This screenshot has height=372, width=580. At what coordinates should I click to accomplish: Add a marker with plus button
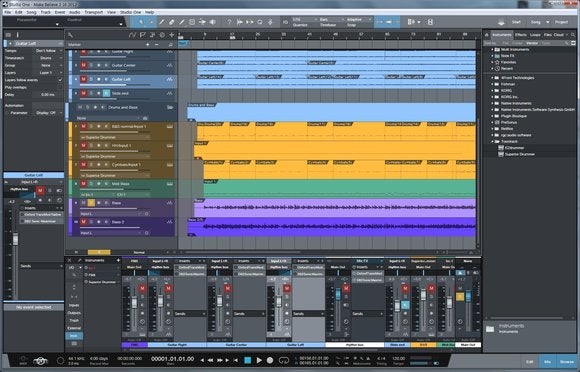coord(148,44)
